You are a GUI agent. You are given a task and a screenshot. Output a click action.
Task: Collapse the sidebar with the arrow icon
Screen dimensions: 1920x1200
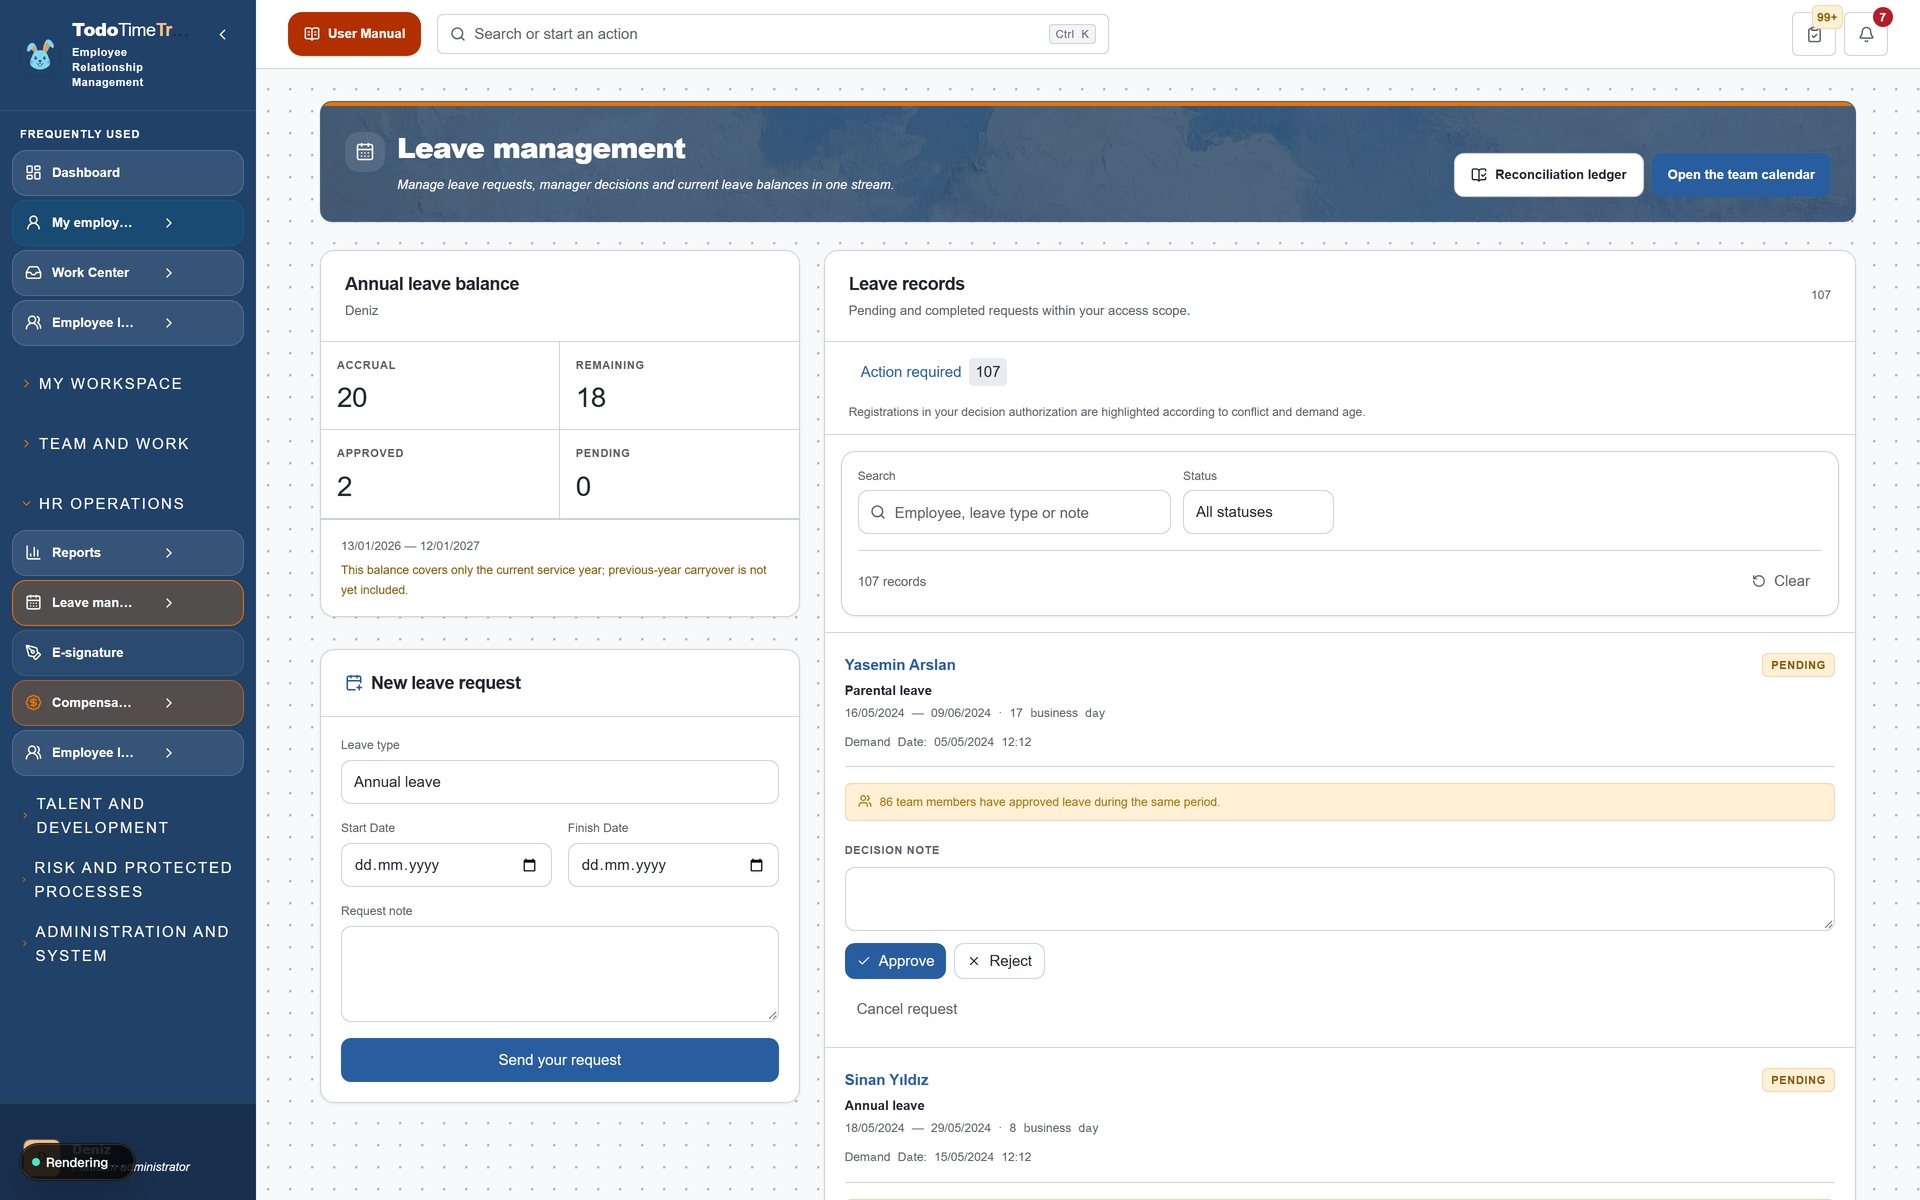click(222, 34)
